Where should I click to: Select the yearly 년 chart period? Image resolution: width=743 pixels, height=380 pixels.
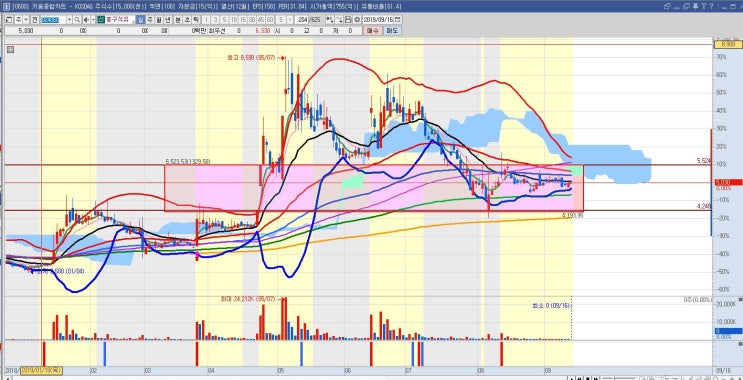click(167, 20)
